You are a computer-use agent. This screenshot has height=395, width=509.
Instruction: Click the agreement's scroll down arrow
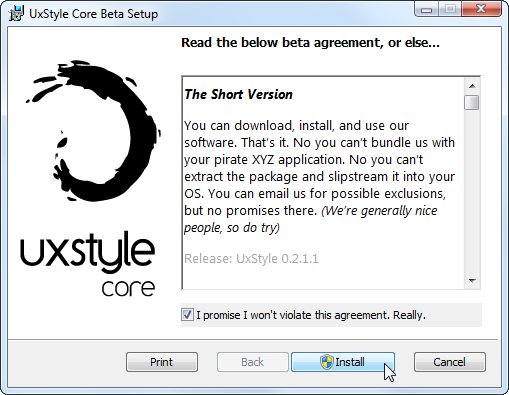(x=472, y=281)
